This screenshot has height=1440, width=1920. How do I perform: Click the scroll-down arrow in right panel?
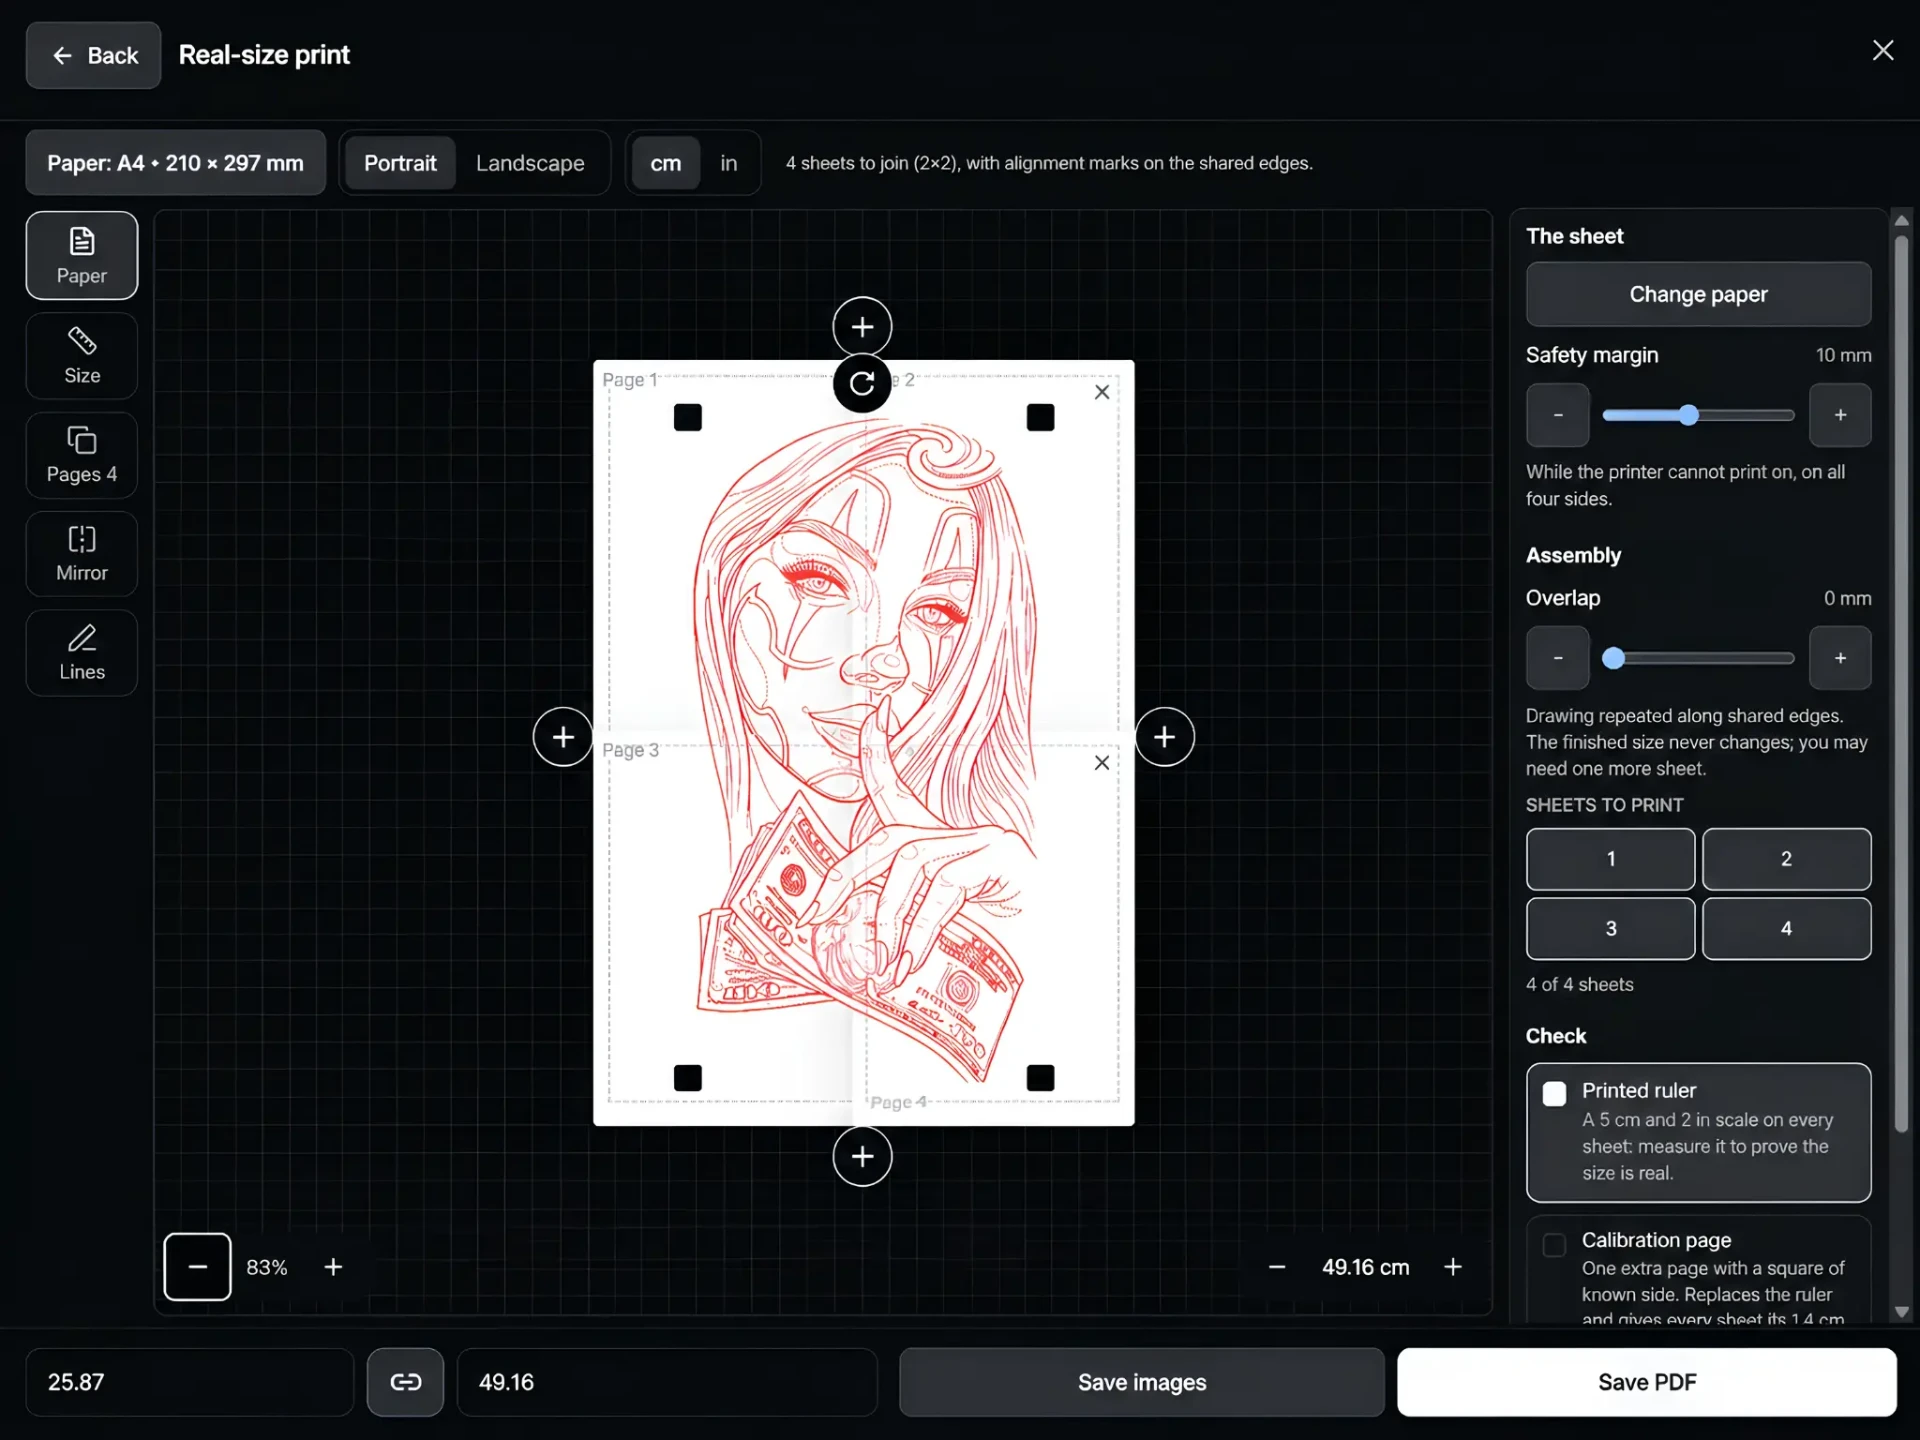pos(1901,1312)
